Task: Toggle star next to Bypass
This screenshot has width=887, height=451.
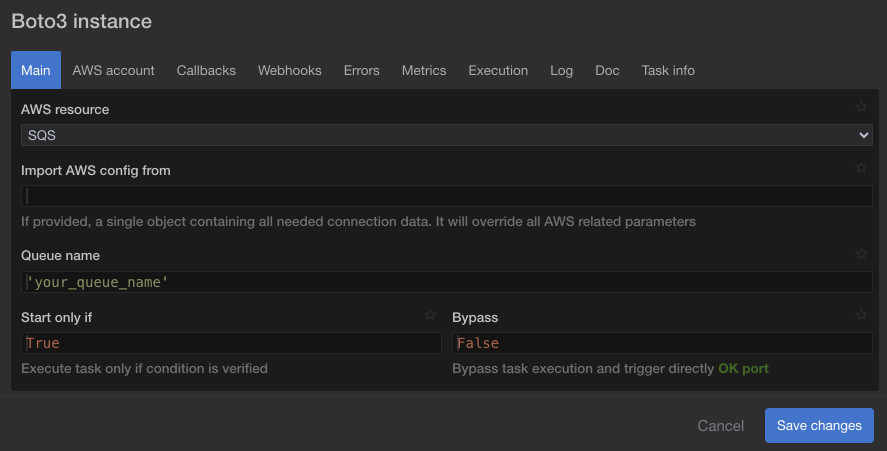Action: pos(861,315)
